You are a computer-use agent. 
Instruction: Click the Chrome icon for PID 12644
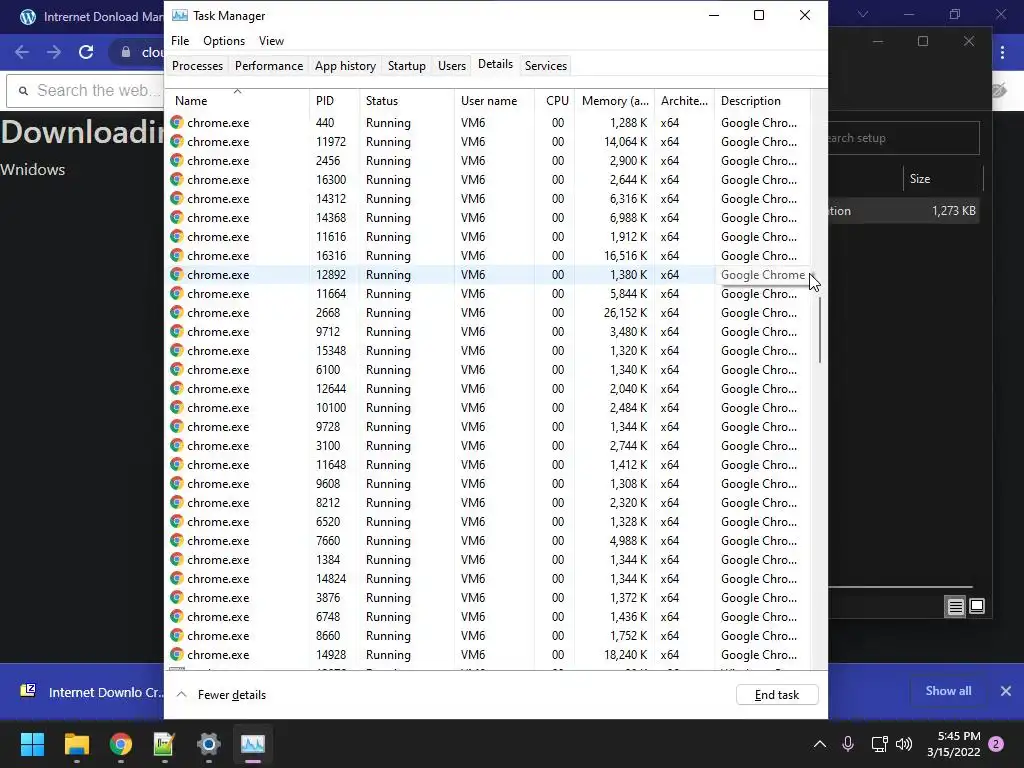click(x=176, y=389)
